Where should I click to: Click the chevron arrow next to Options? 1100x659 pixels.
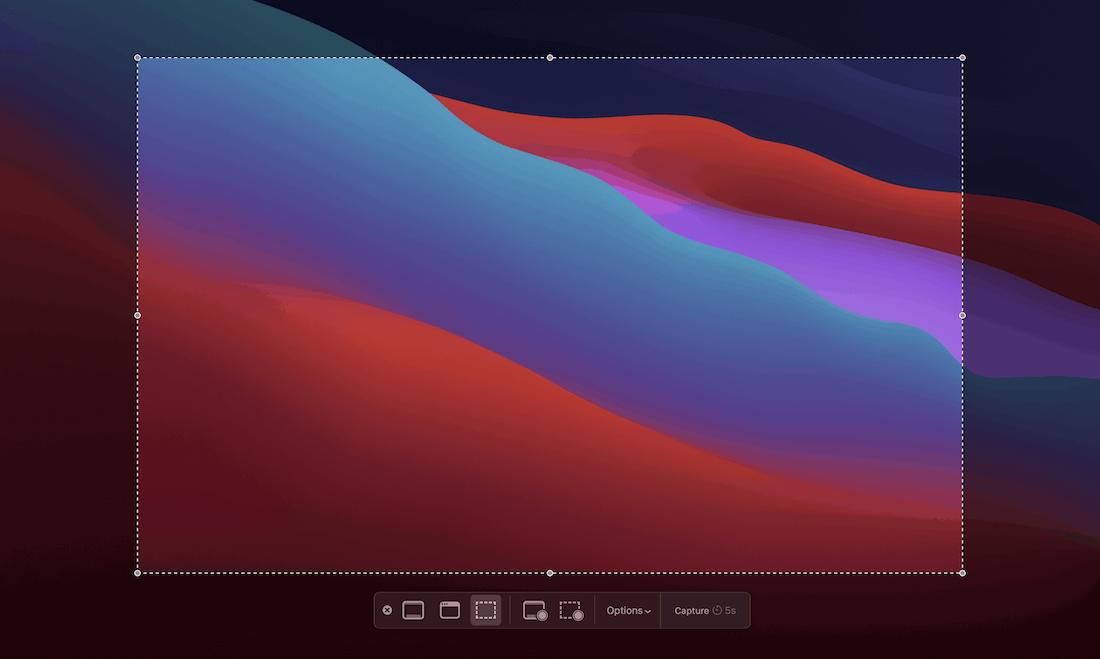point(648,611)
